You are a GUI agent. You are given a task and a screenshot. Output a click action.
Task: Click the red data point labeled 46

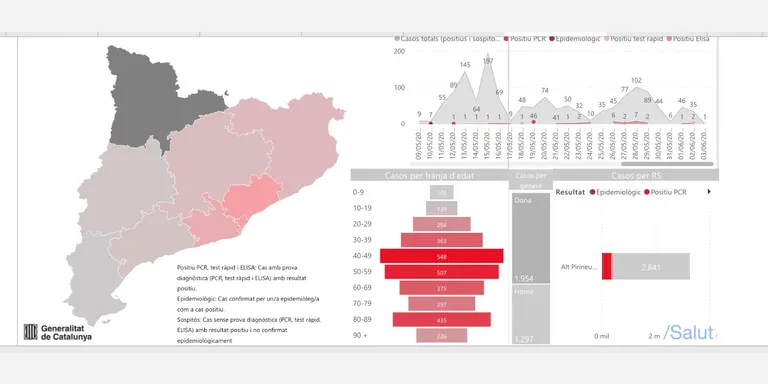tap(533, 121)
